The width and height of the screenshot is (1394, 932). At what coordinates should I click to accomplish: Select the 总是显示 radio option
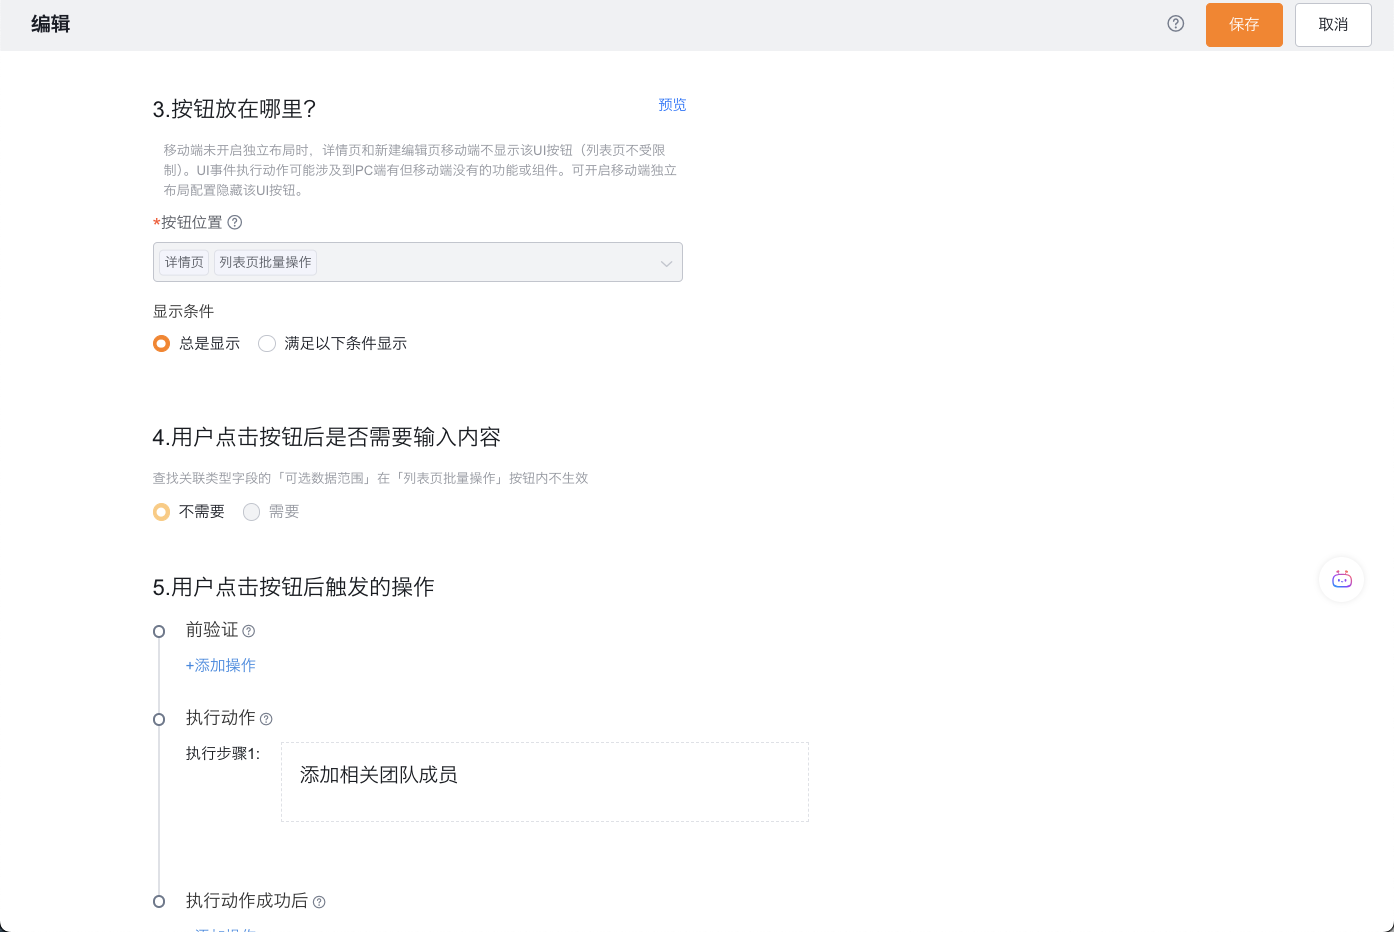click(x=161, y=344)
